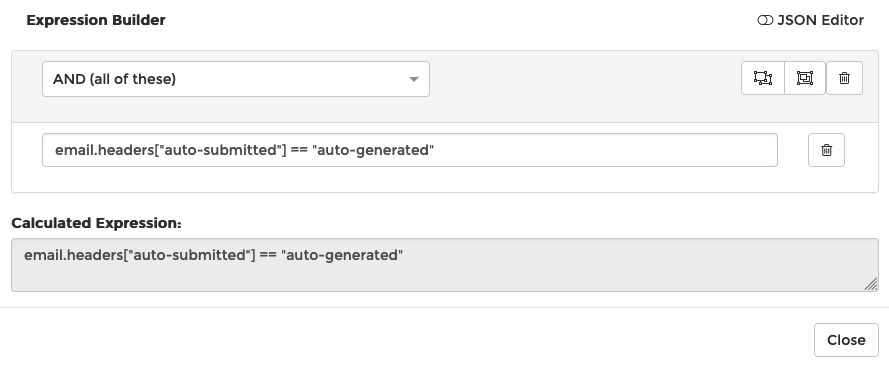Select the "AND (all of these)" text
This screenshot has width=889, height=367.
(115, 79)
